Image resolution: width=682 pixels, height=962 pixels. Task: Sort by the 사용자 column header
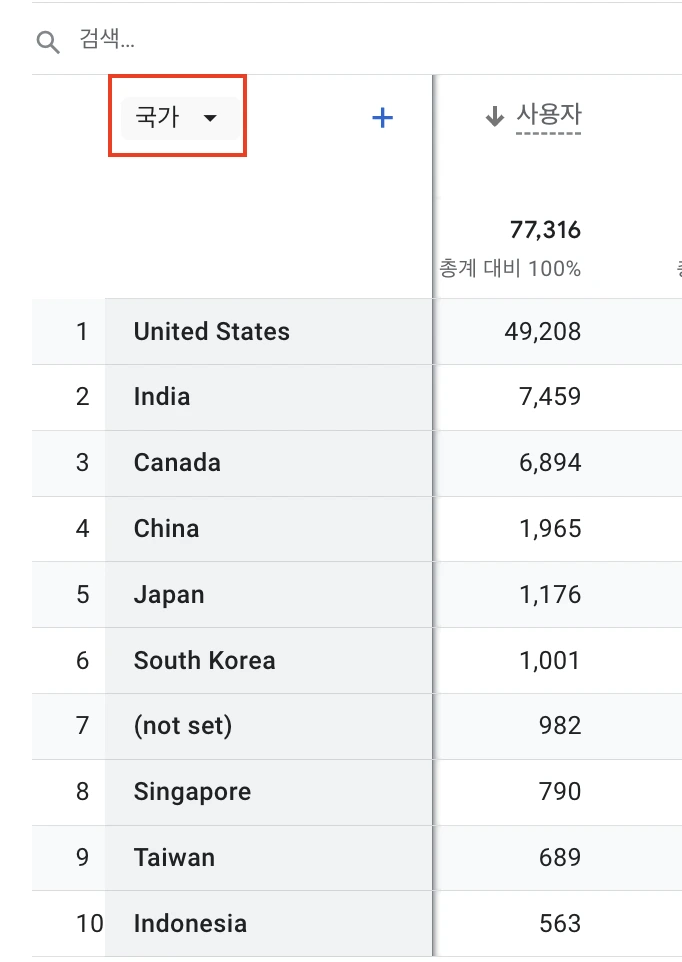click(x=548, y=116)
